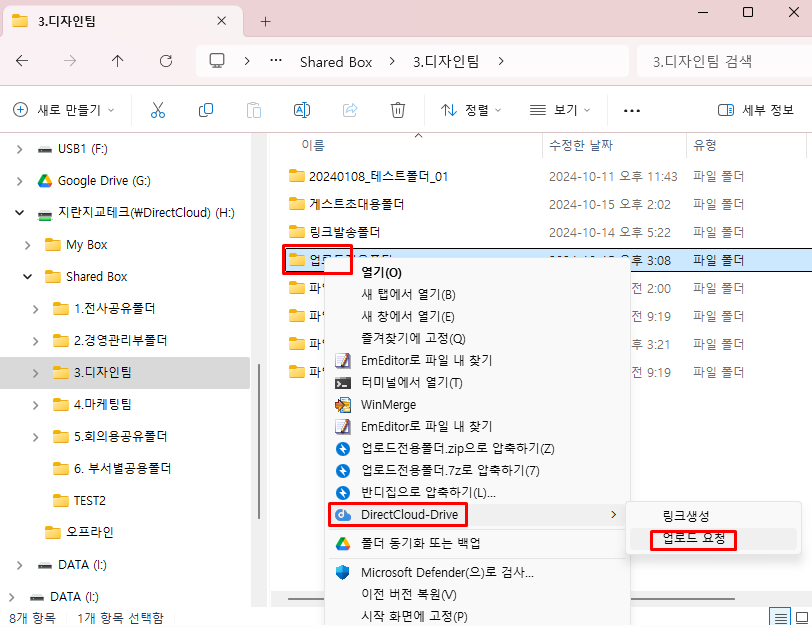Click the 새로 만들기 button
The height and width of the screenshot is (627, 812).
63,110
